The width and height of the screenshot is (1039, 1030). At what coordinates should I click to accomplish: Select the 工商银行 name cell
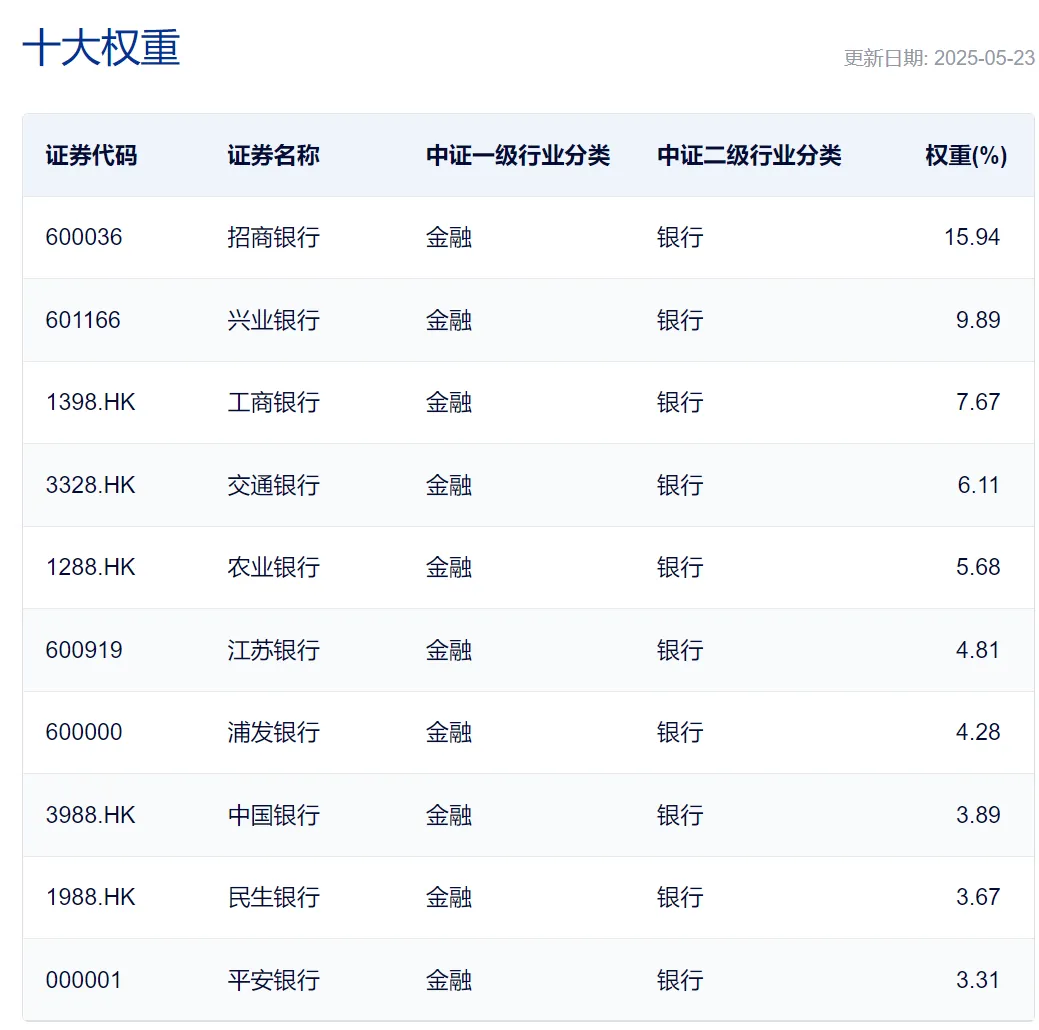click(x=274, y=402)
